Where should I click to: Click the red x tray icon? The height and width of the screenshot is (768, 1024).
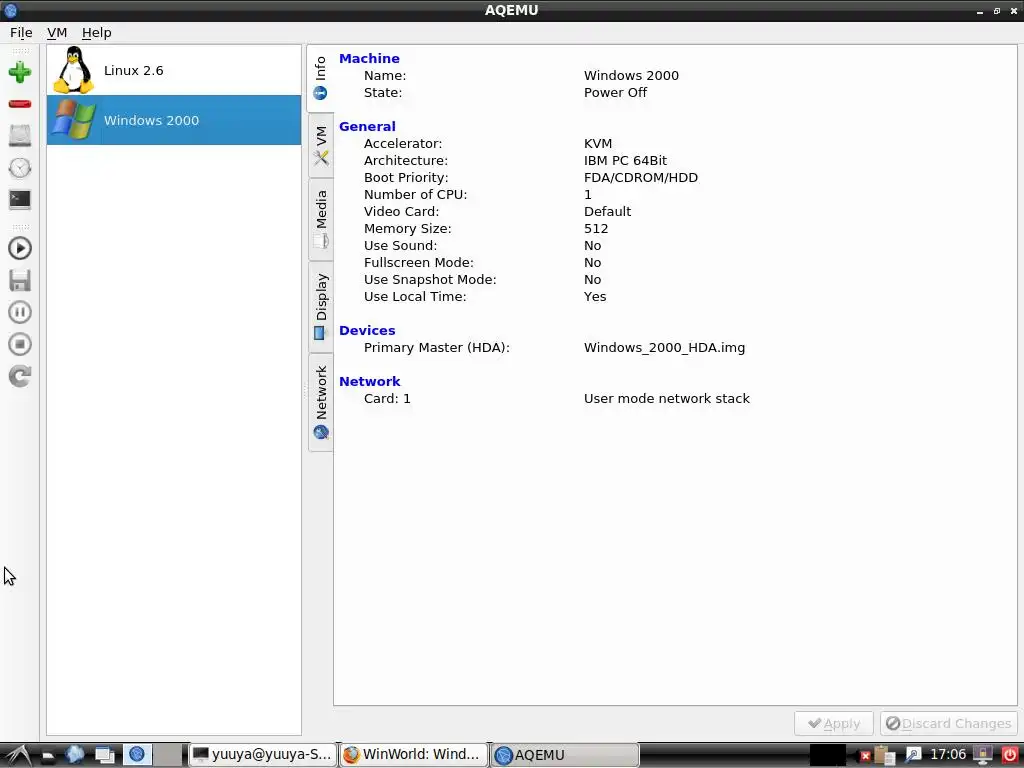tap(865, 756)
